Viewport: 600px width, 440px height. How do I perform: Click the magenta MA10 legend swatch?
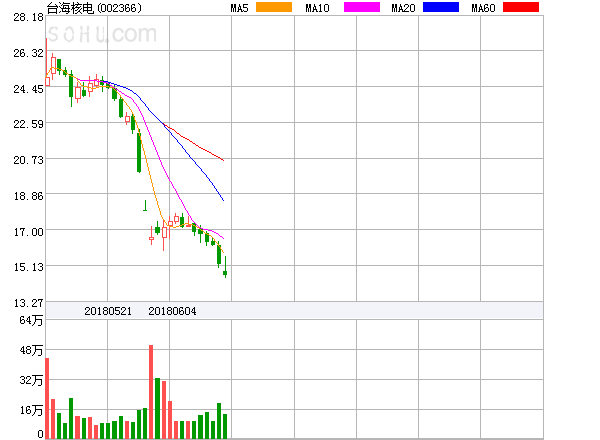362,7
